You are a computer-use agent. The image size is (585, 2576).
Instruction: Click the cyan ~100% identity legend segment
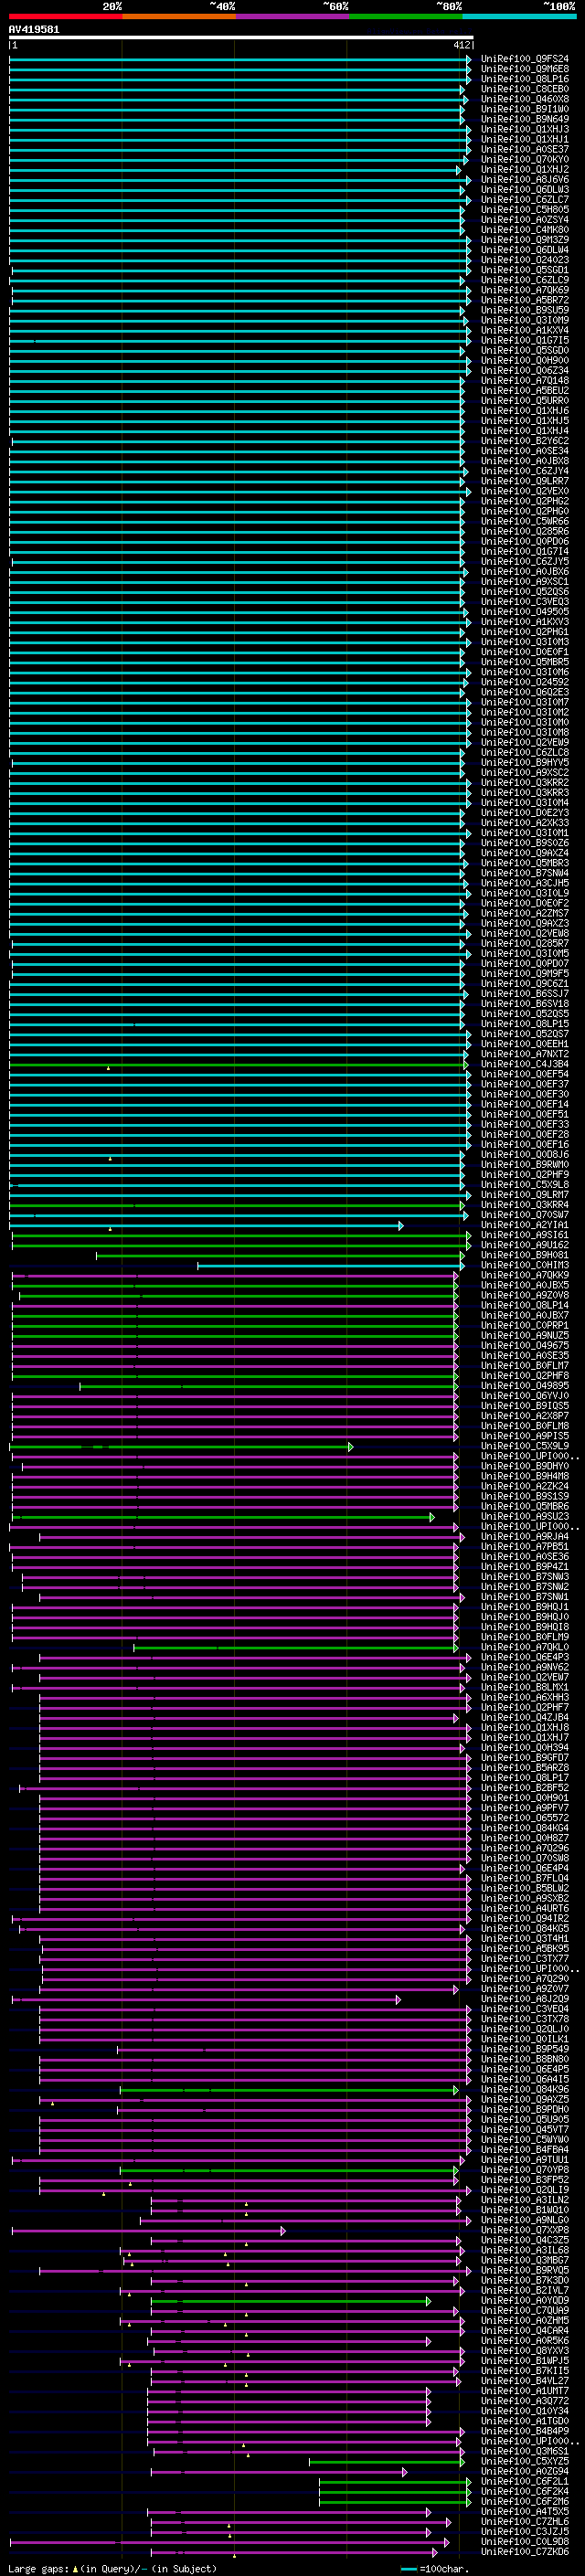point(519,16)
